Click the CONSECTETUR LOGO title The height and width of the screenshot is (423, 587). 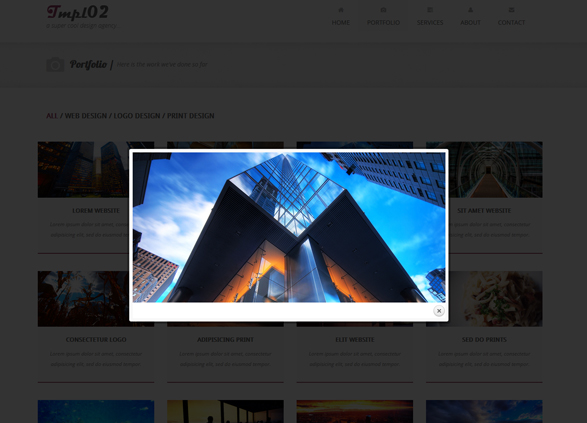point(96,340)
